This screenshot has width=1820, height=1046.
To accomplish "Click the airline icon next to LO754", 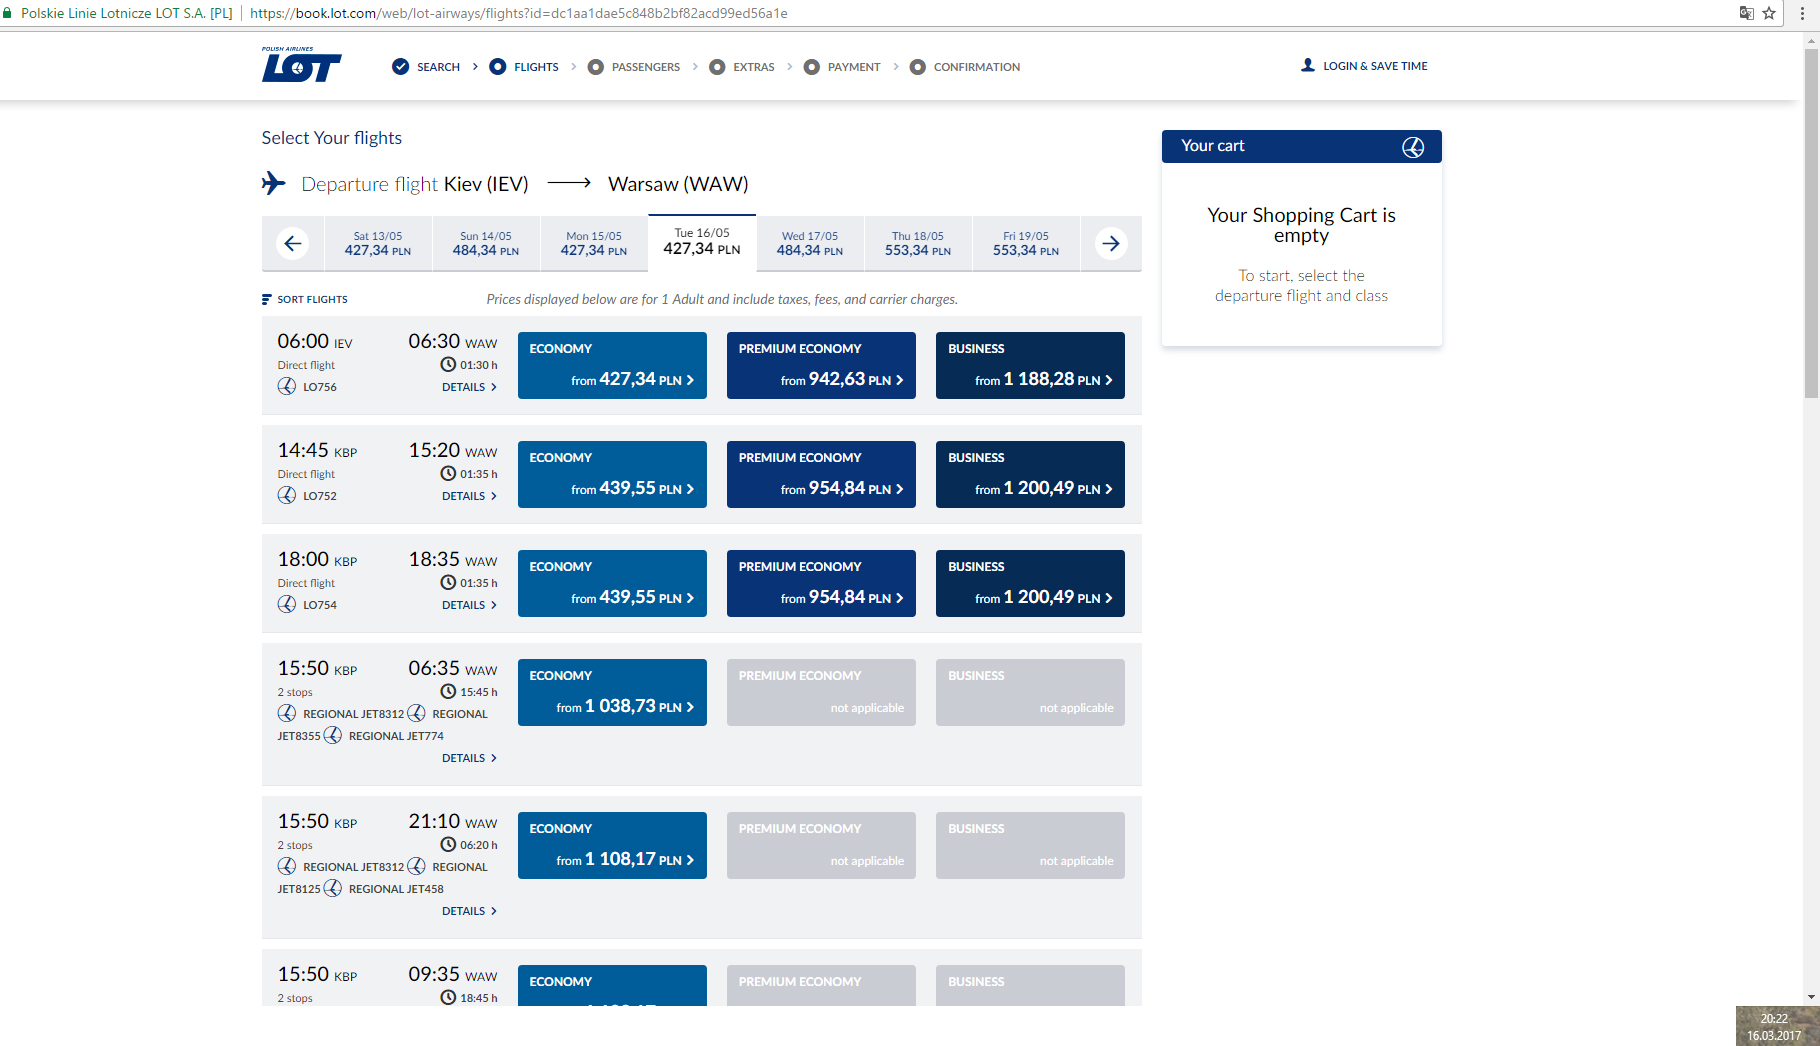I will coord(287,604).
